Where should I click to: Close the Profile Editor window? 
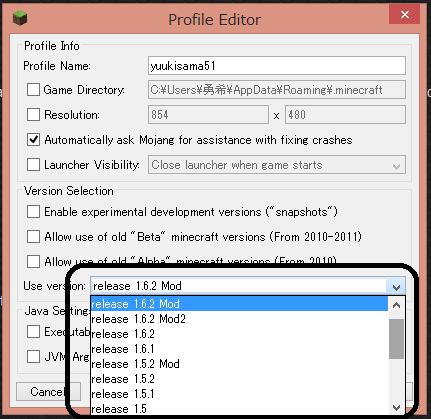pyautogui.click(x=404, y=14)
